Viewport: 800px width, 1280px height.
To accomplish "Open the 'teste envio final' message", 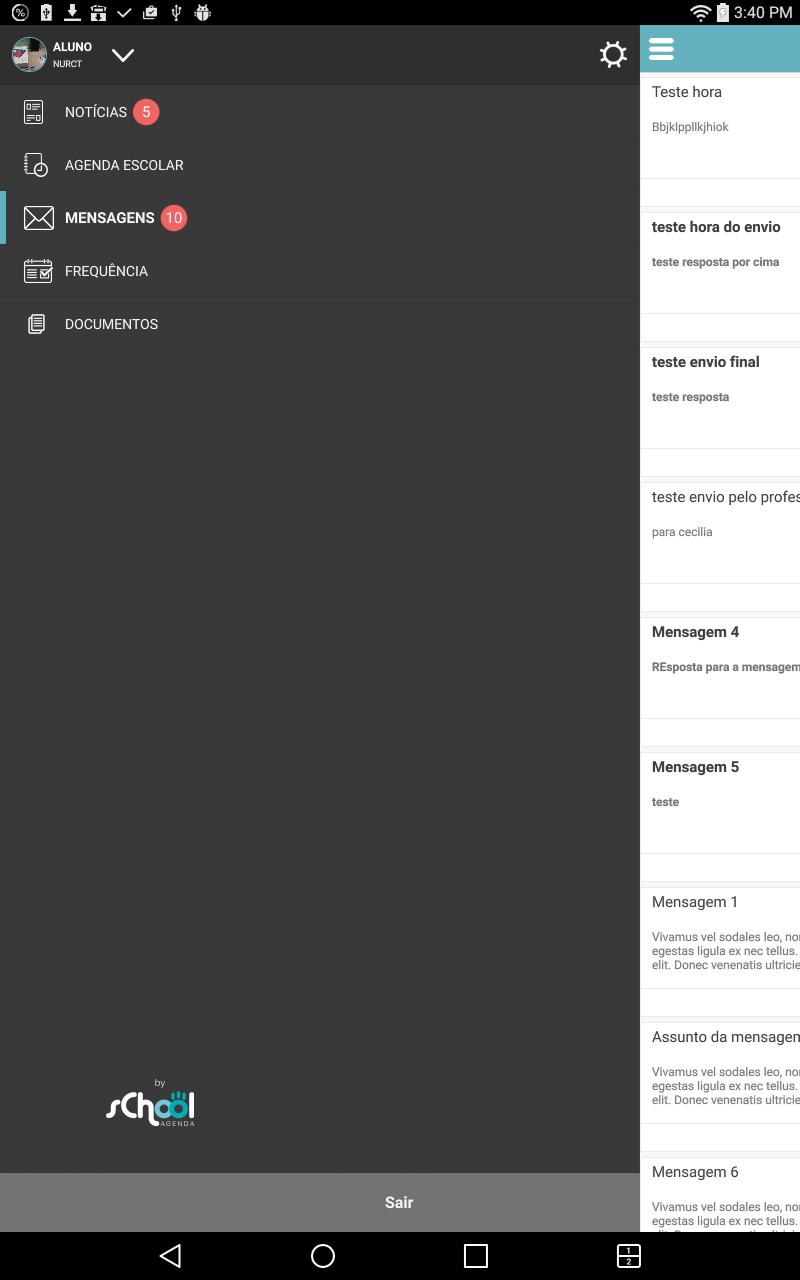I will pos(720,397).
